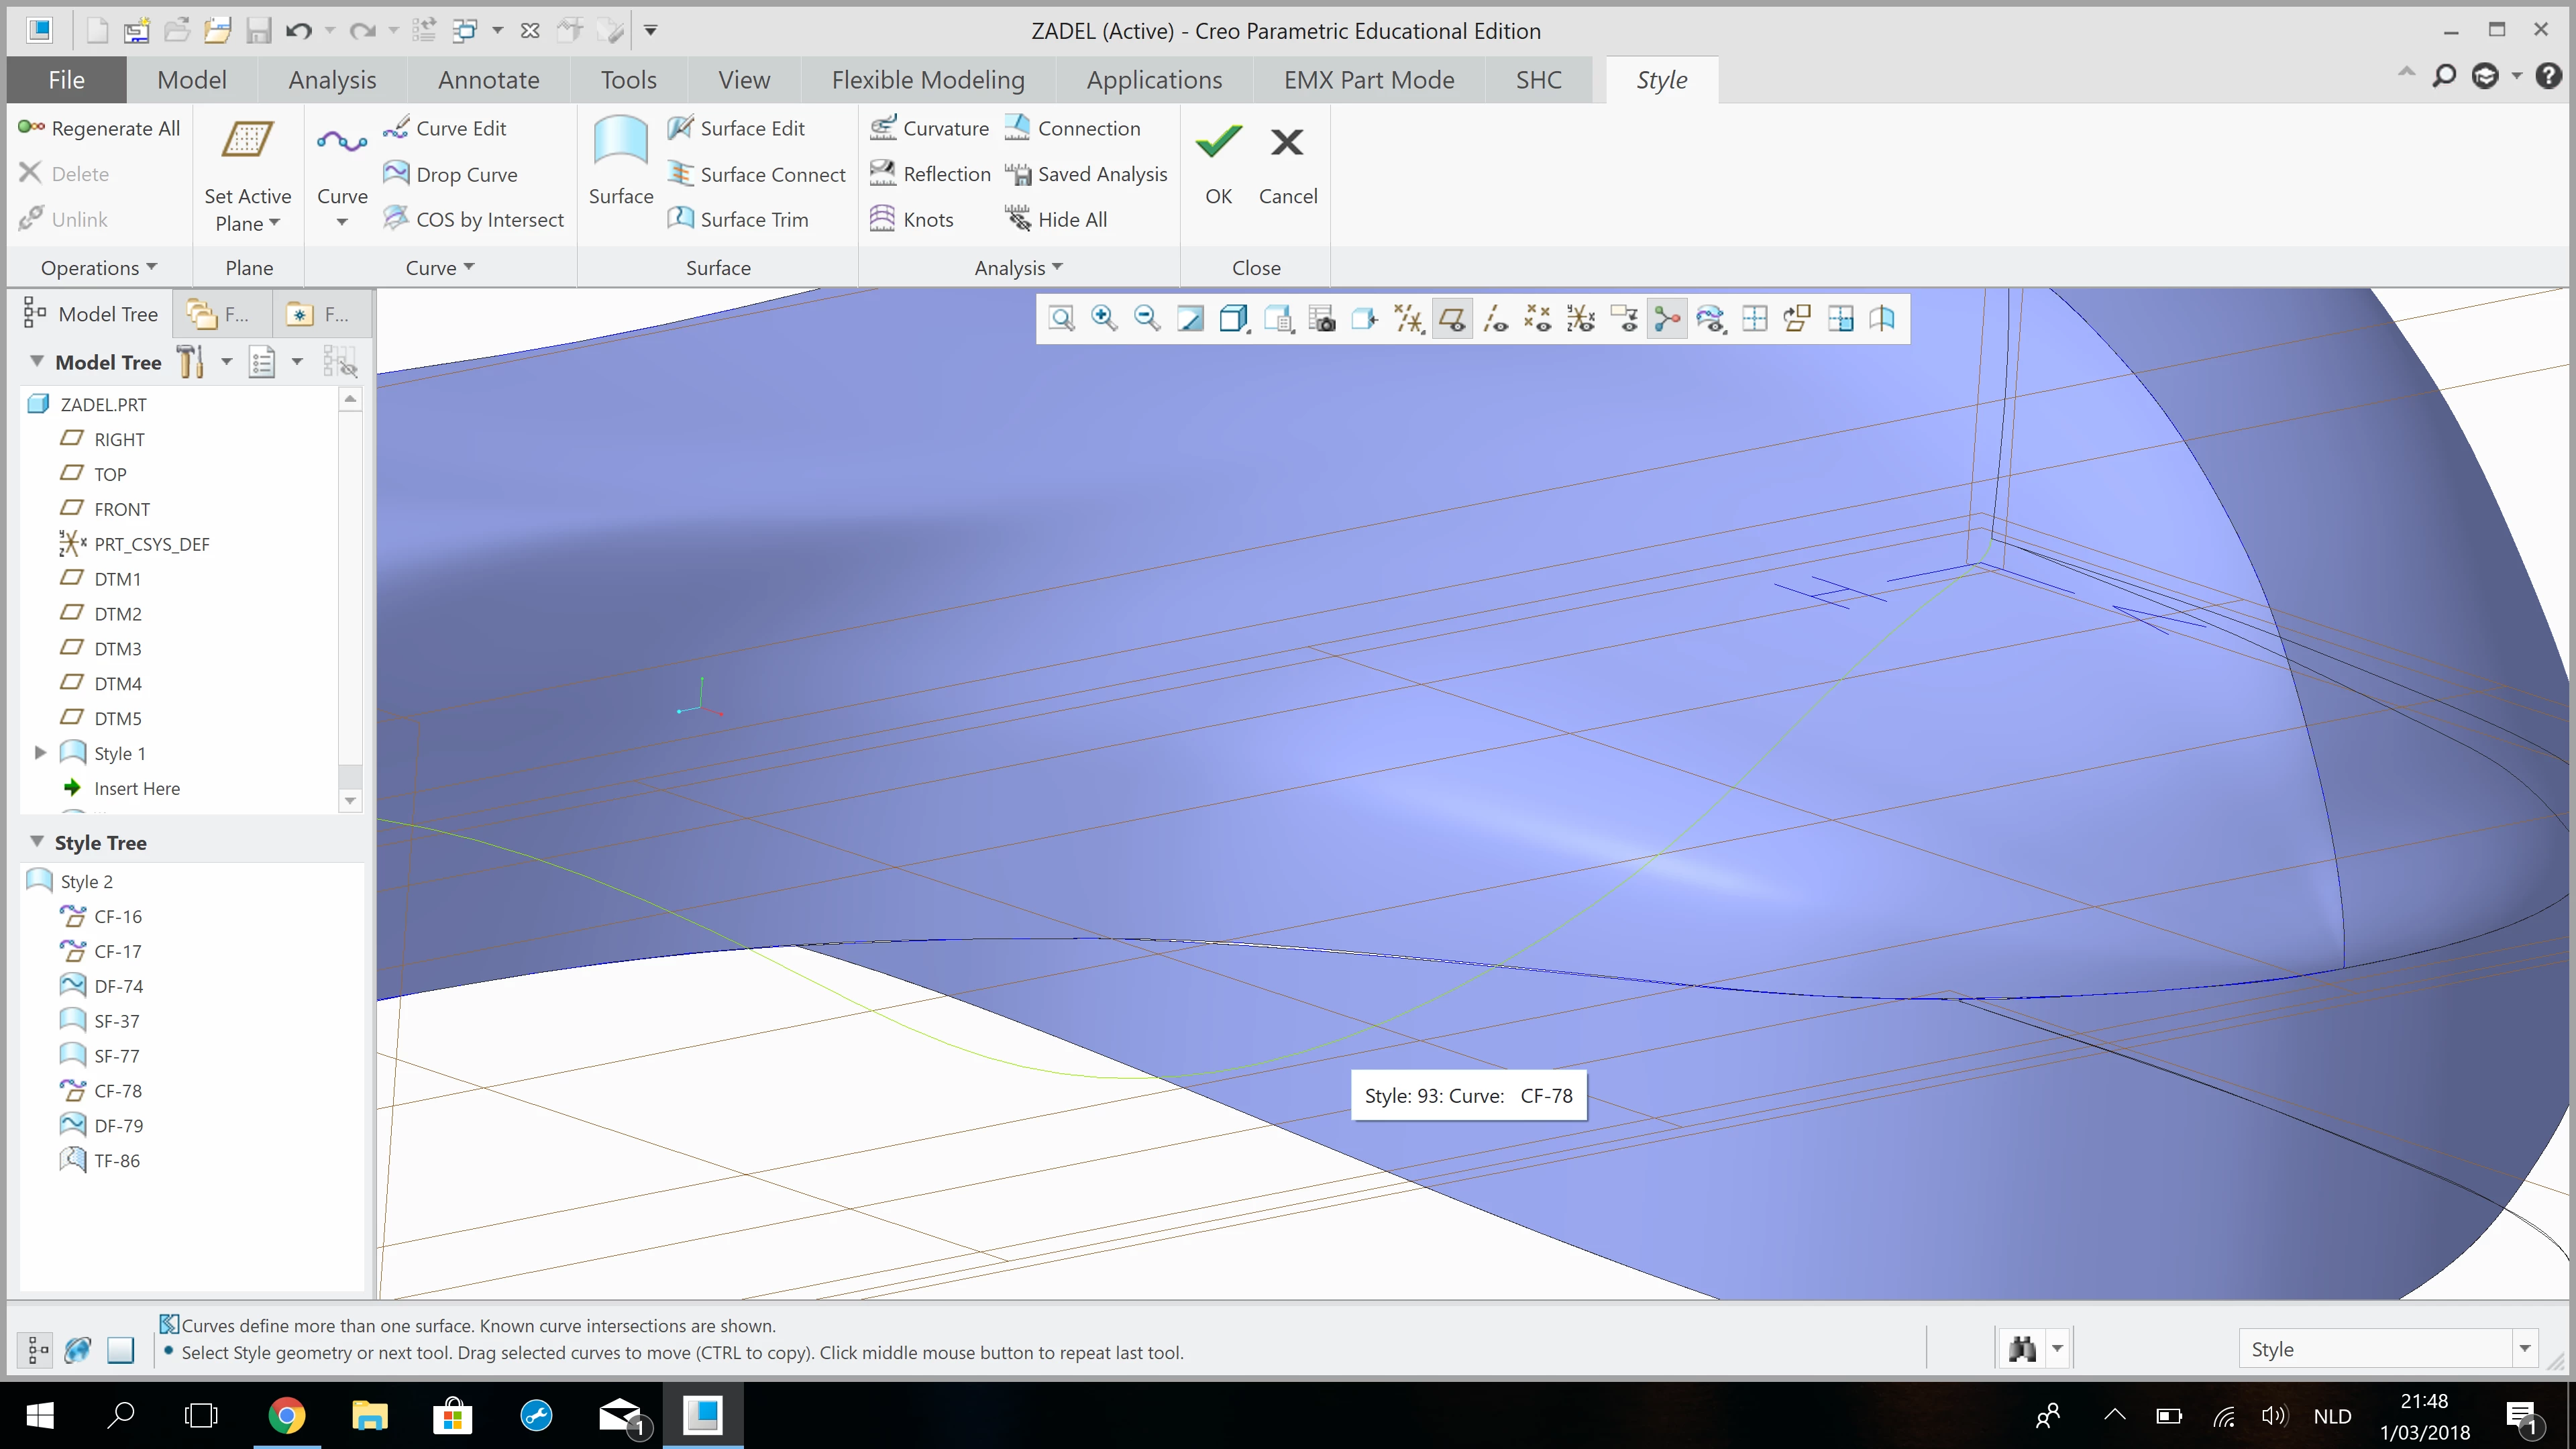Open Saved Analysis
The height and width of the screenshot is (1449, 2576).
click(x=1086, y=174)
